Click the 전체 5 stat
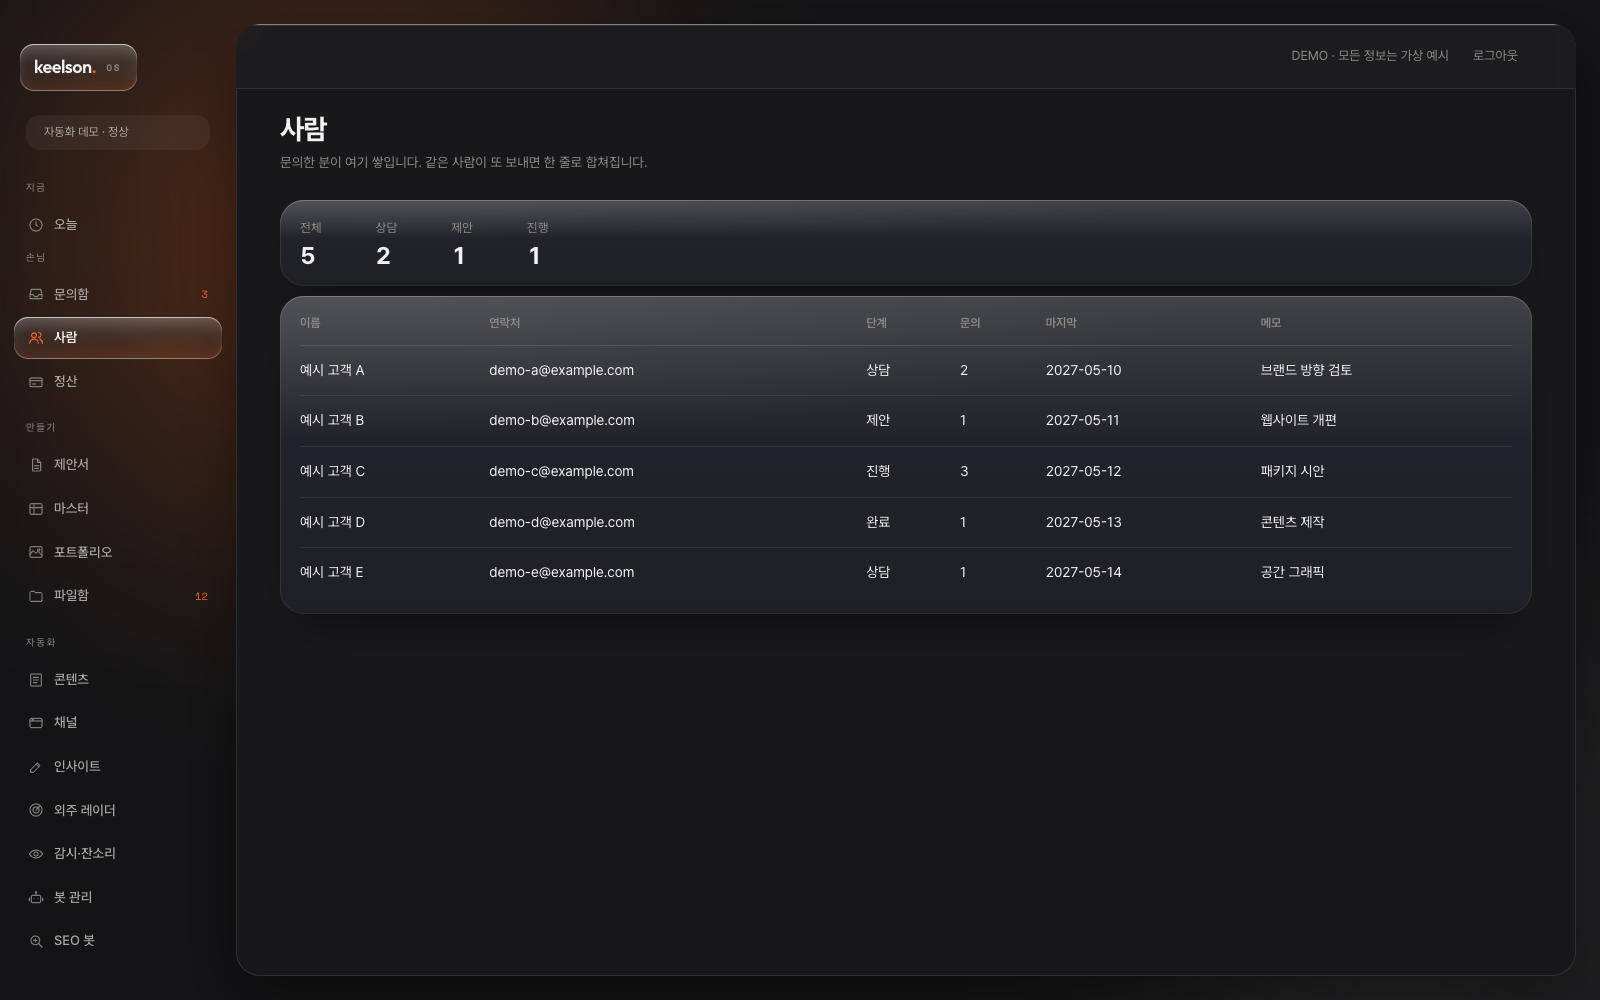The height and width of the screenshot is (1000, 1600). [x=310, y=244]
